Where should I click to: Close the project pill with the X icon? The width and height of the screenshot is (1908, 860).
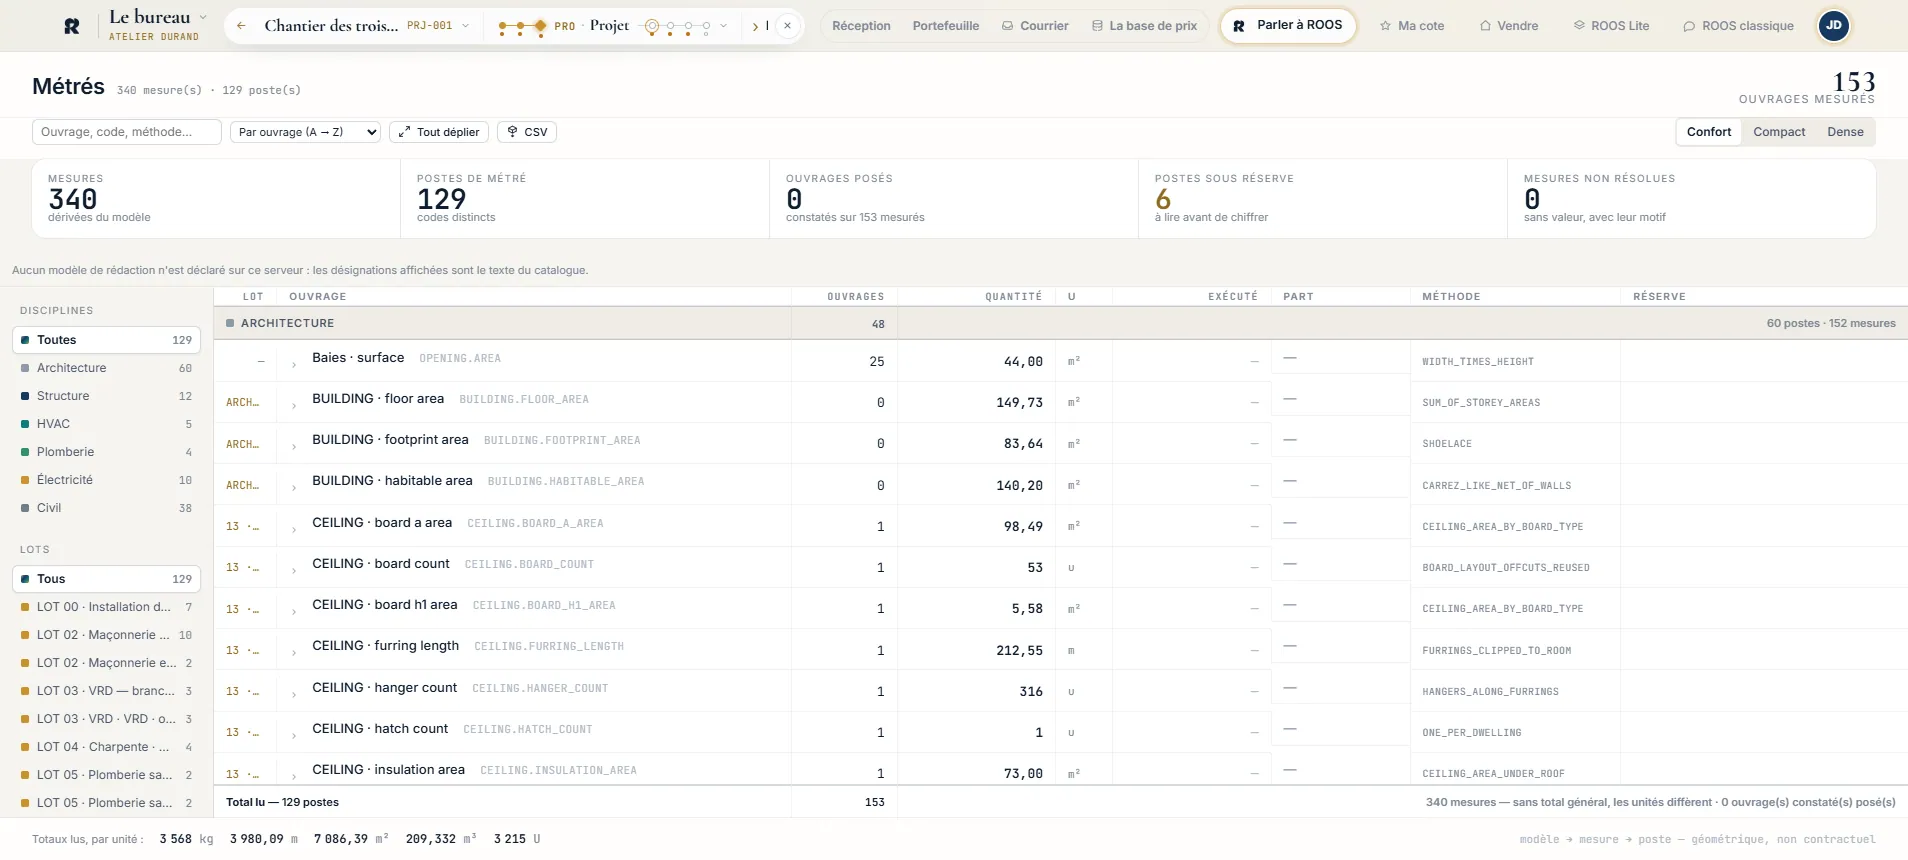pos(788,26)
